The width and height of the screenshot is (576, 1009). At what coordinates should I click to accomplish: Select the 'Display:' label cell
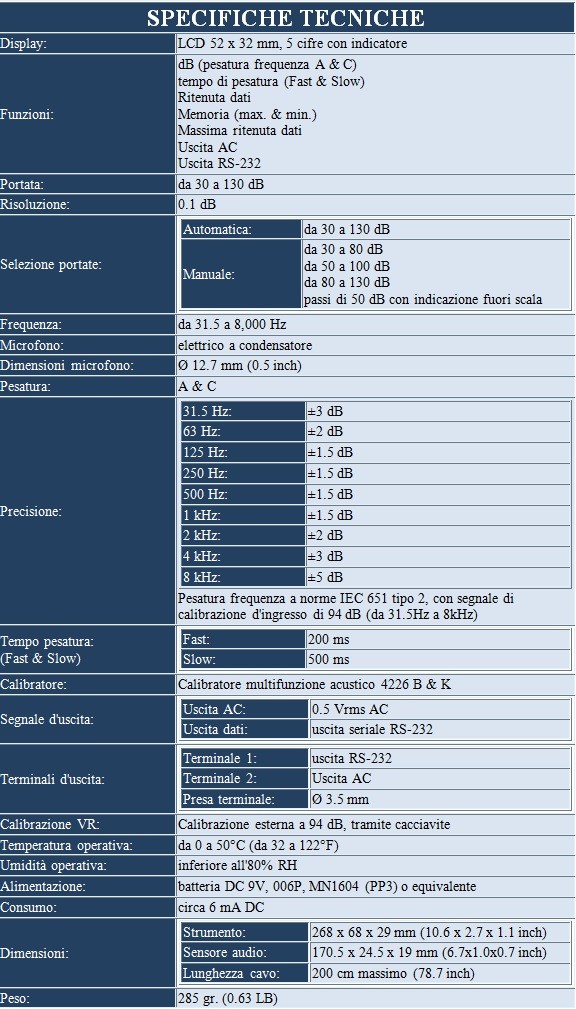tap(88, 44)
